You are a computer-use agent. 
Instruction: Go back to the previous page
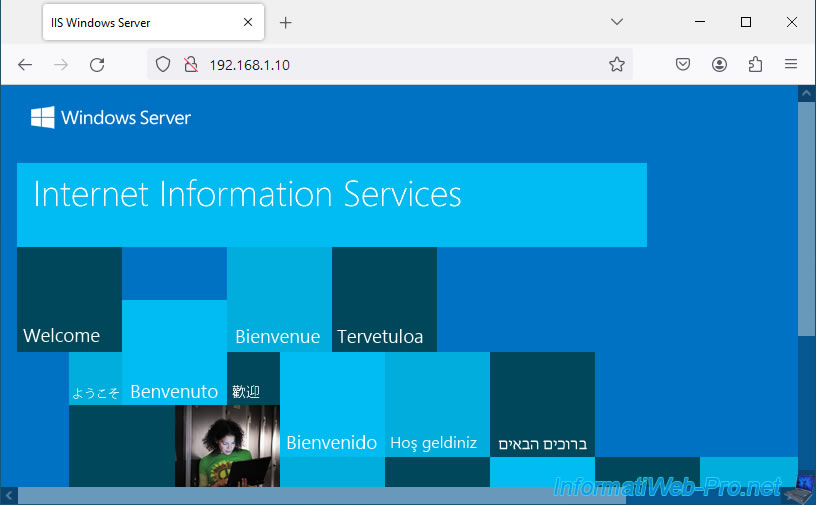[x=25, y=65]
